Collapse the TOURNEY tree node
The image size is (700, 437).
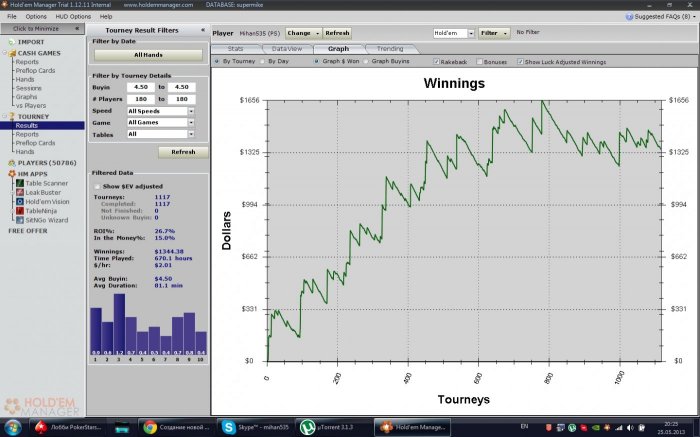click(5, 117)
